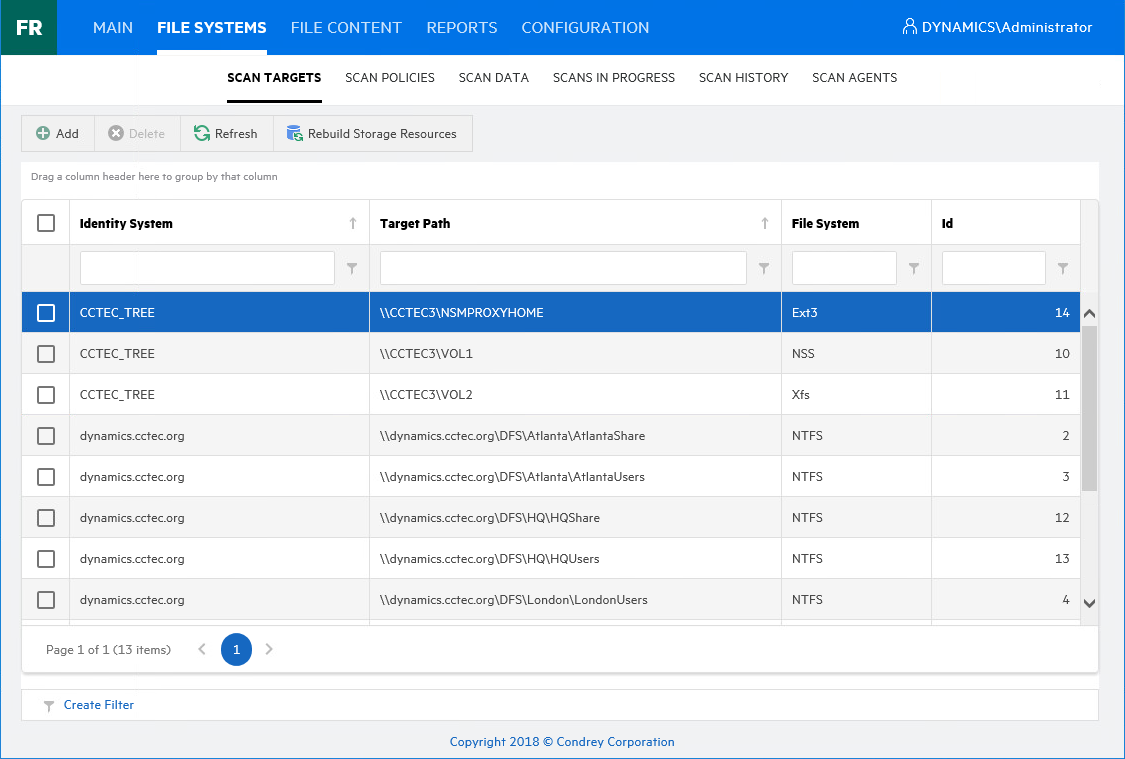This screenshot has height=759, width=1125.
Task: Open the Target Path column filter funnel
Action: point(763,267)
